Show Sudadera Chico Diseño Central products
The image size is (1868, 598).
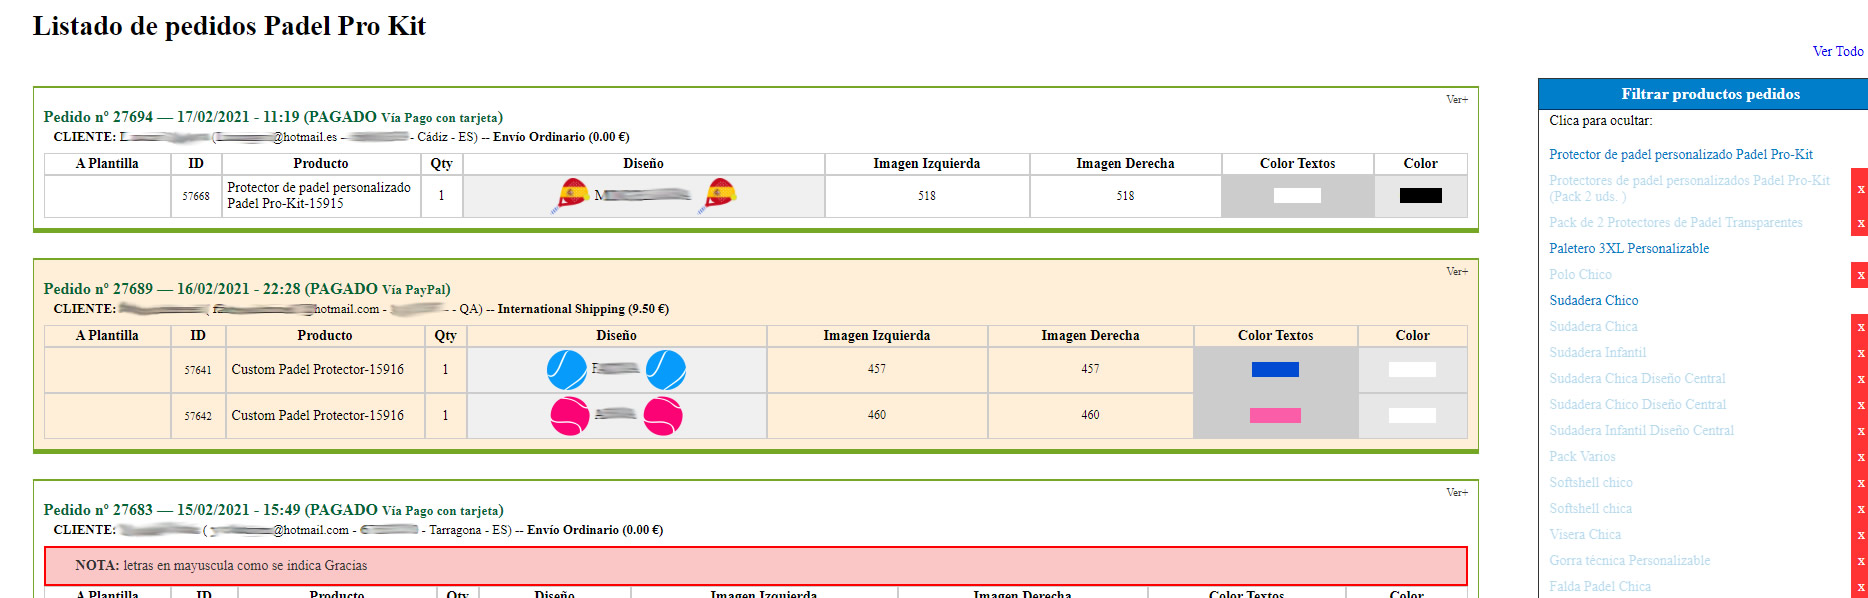point(1638,404)
